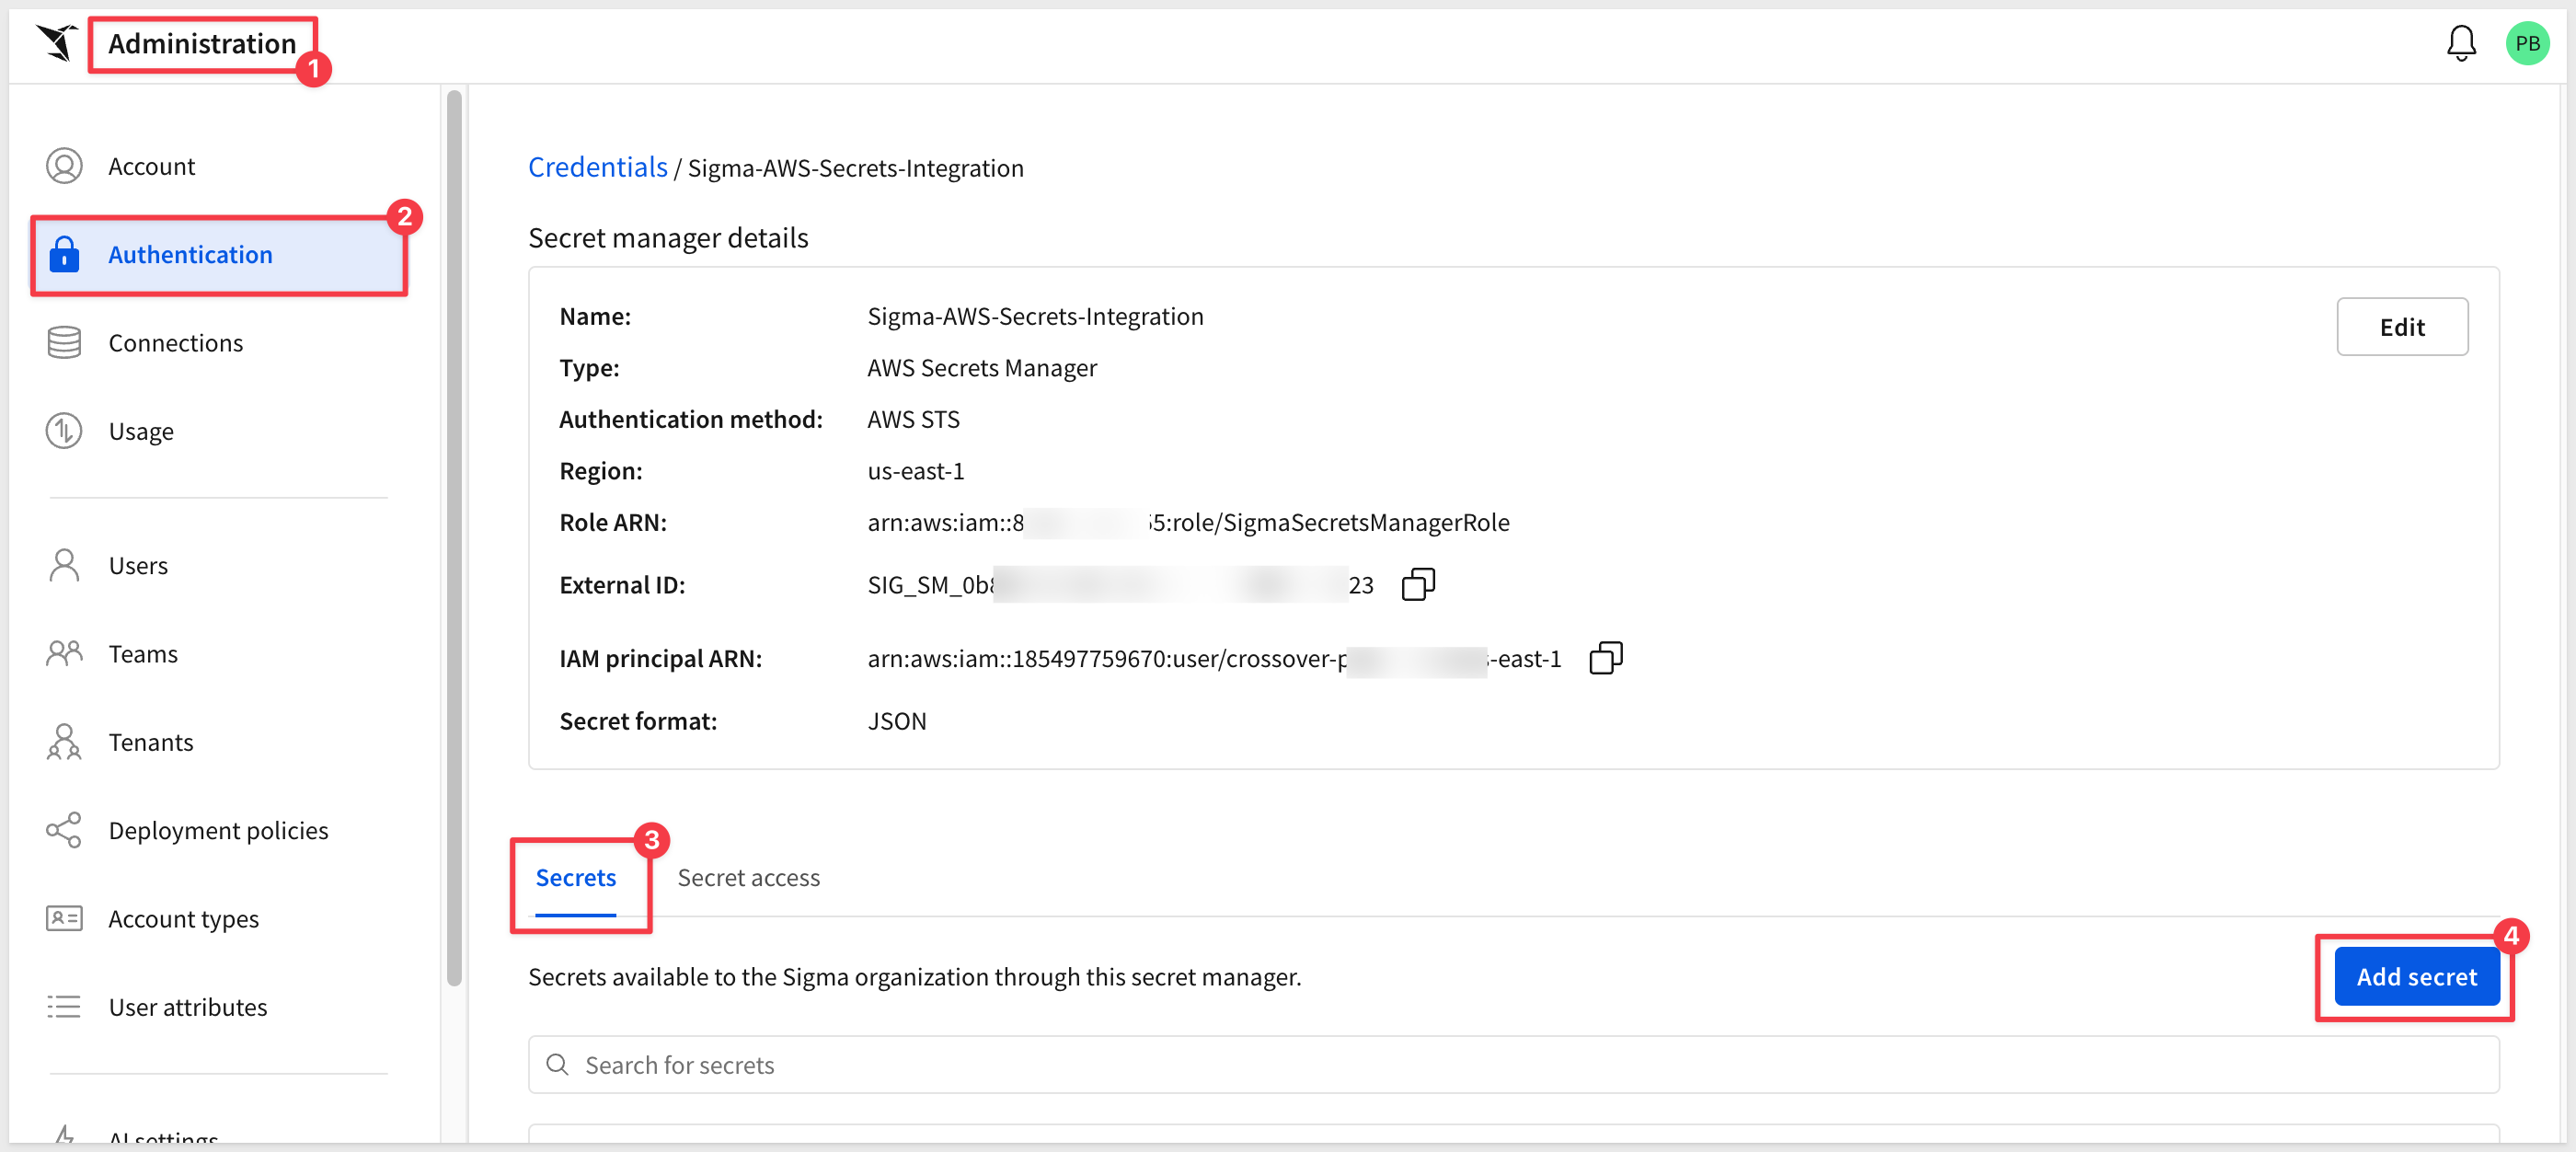Open the notifications bell
Viewport: 2576px width, 1152px height.
tap(2461, 43)
